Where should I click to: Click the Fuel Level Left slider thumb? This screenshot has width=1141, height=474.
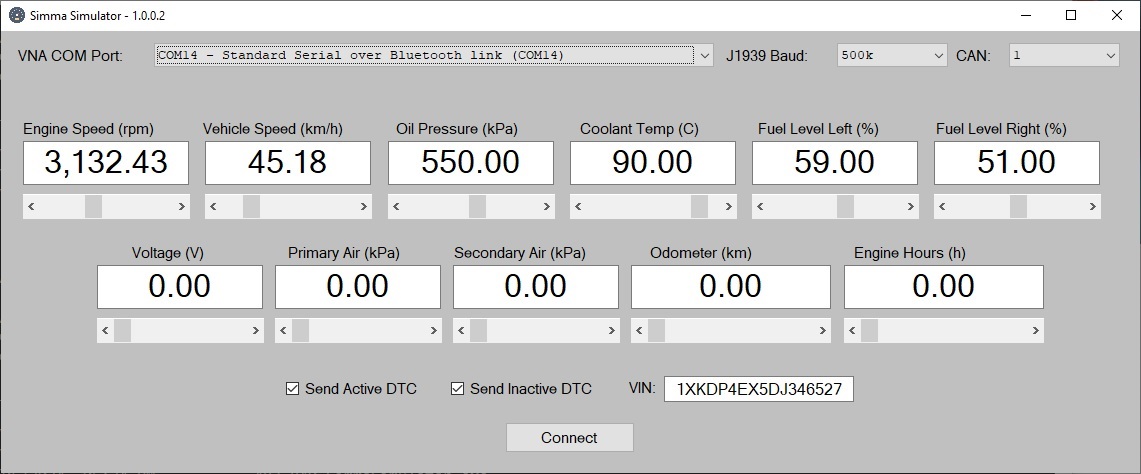click(x=845, y=207)
